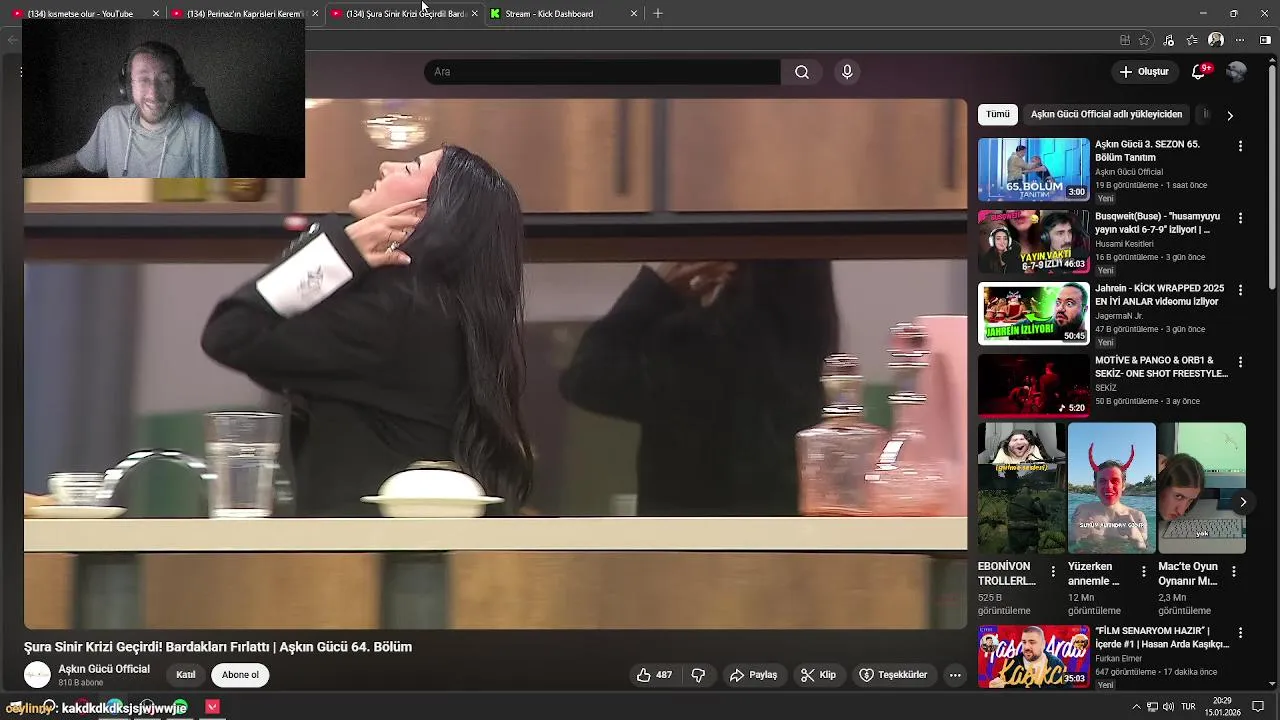
Task: Show hidden system tray icons chevron
Action: tap(1136, 707)
